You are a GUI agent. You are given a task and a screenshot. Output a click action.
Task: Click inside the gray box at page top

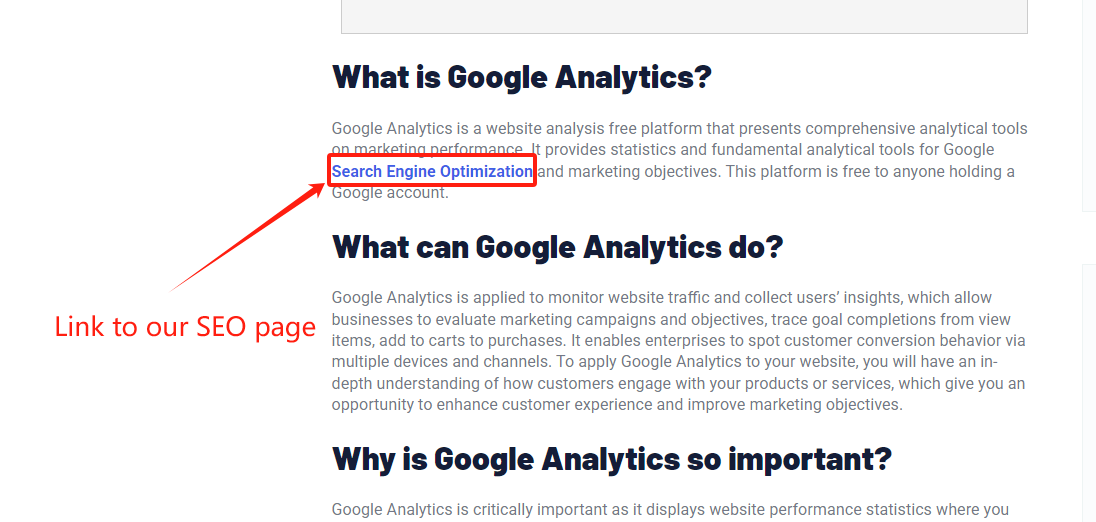(684, 16)
